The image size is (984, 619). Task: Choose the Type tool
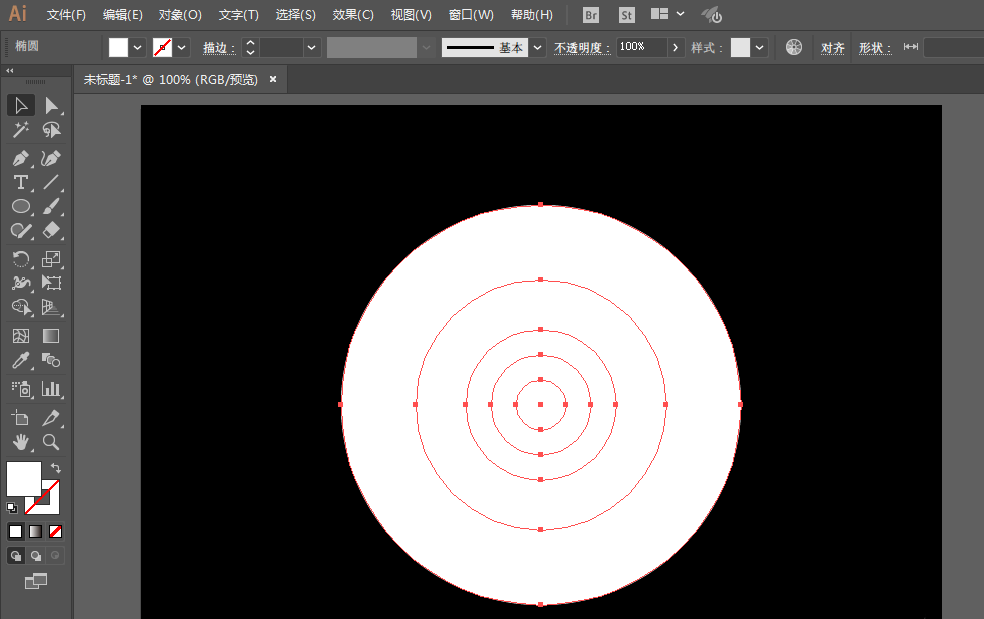(x=20, y=182)
